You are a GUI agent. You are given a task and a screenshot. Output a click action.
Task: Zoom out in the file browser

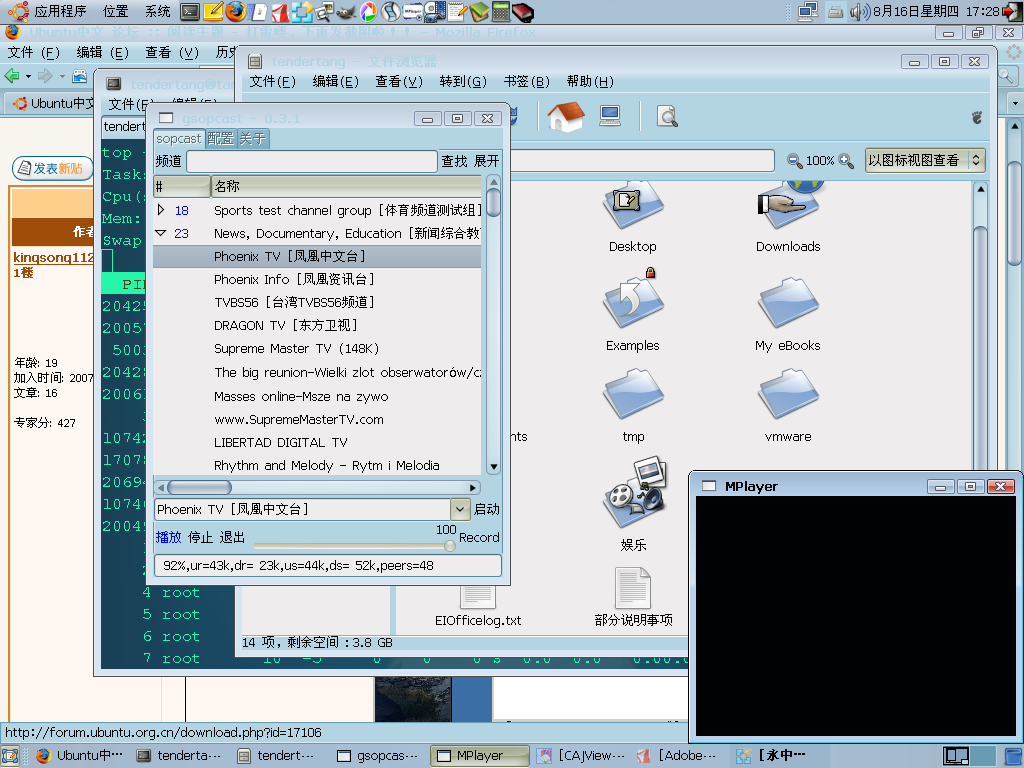pyautogui.click(x=794, y=161)
